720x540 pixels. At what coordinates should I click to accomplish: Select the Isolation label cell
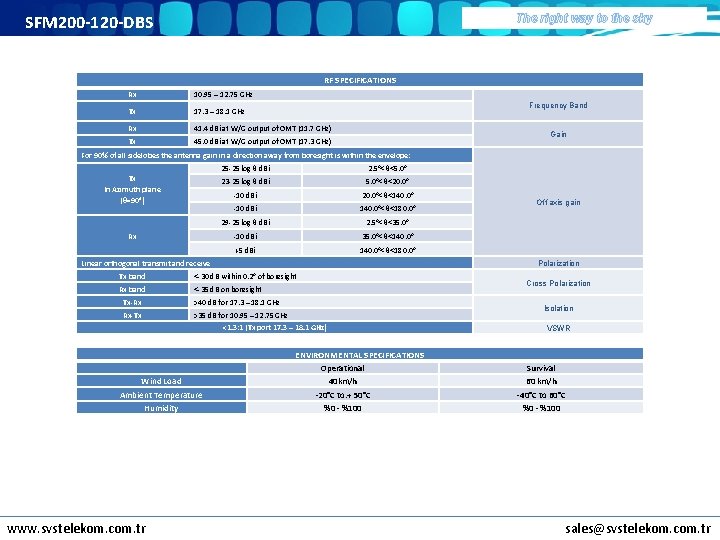(558, 308)
